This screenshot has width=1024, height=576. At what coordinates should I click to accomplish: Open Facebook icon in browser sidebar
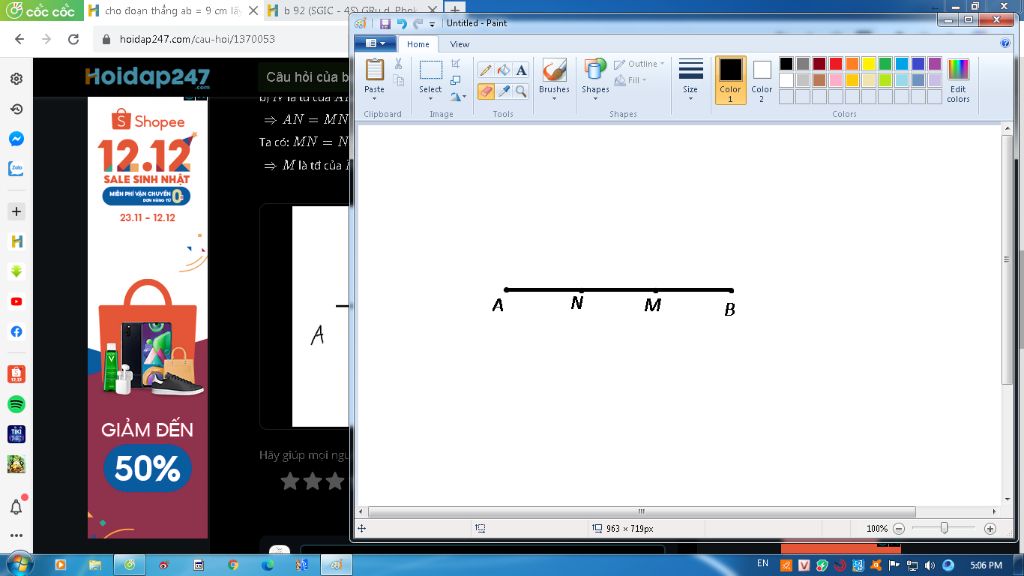tap(16, 332)
